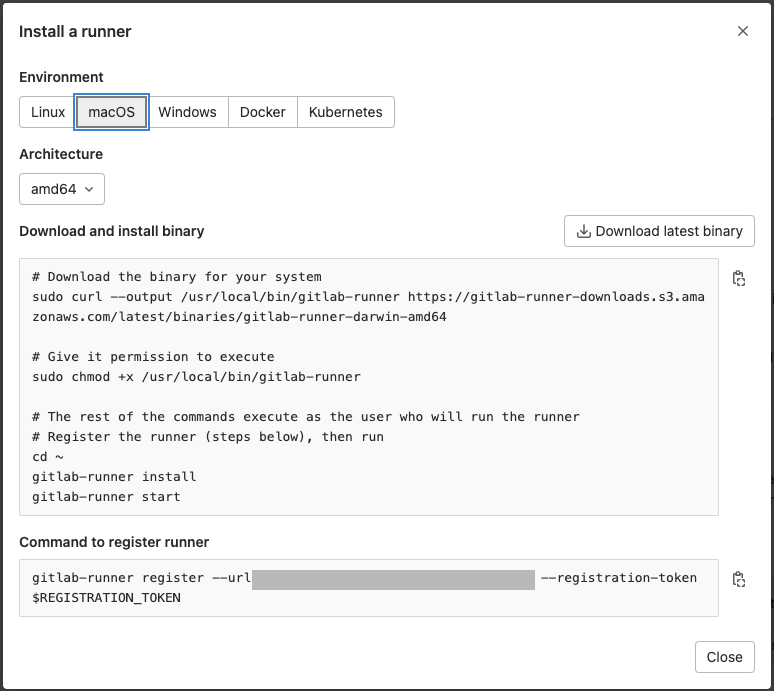Screen dimensions: 774x691
Task: Select the Linux environment
Action: pos(48,112)
